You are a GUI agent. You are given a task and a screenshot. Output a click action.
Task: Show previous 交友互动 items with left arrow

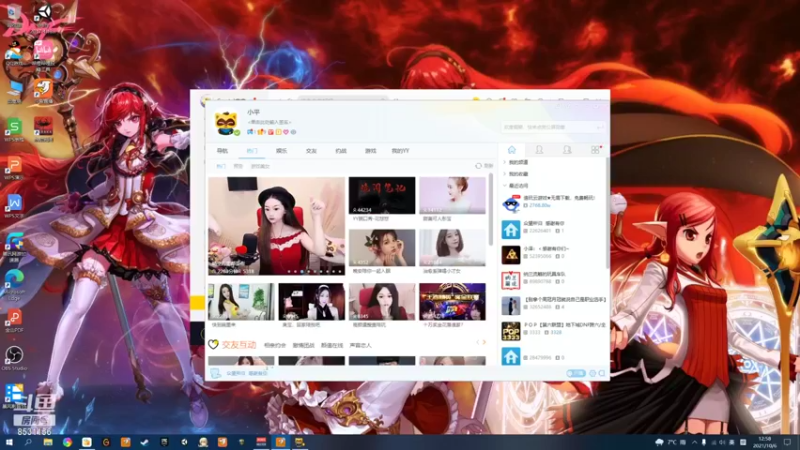[x=478, y=342]
